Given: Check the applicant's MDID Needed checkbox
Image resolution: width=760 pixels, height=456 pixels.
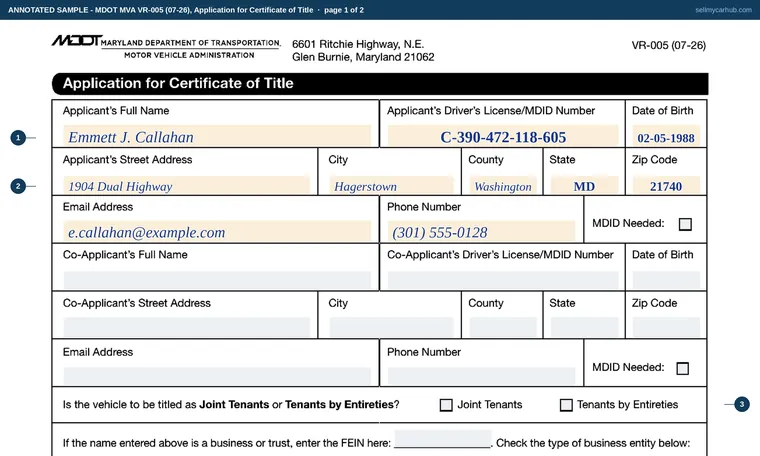Looking at the screenshot, I should (x=685, y=224).
